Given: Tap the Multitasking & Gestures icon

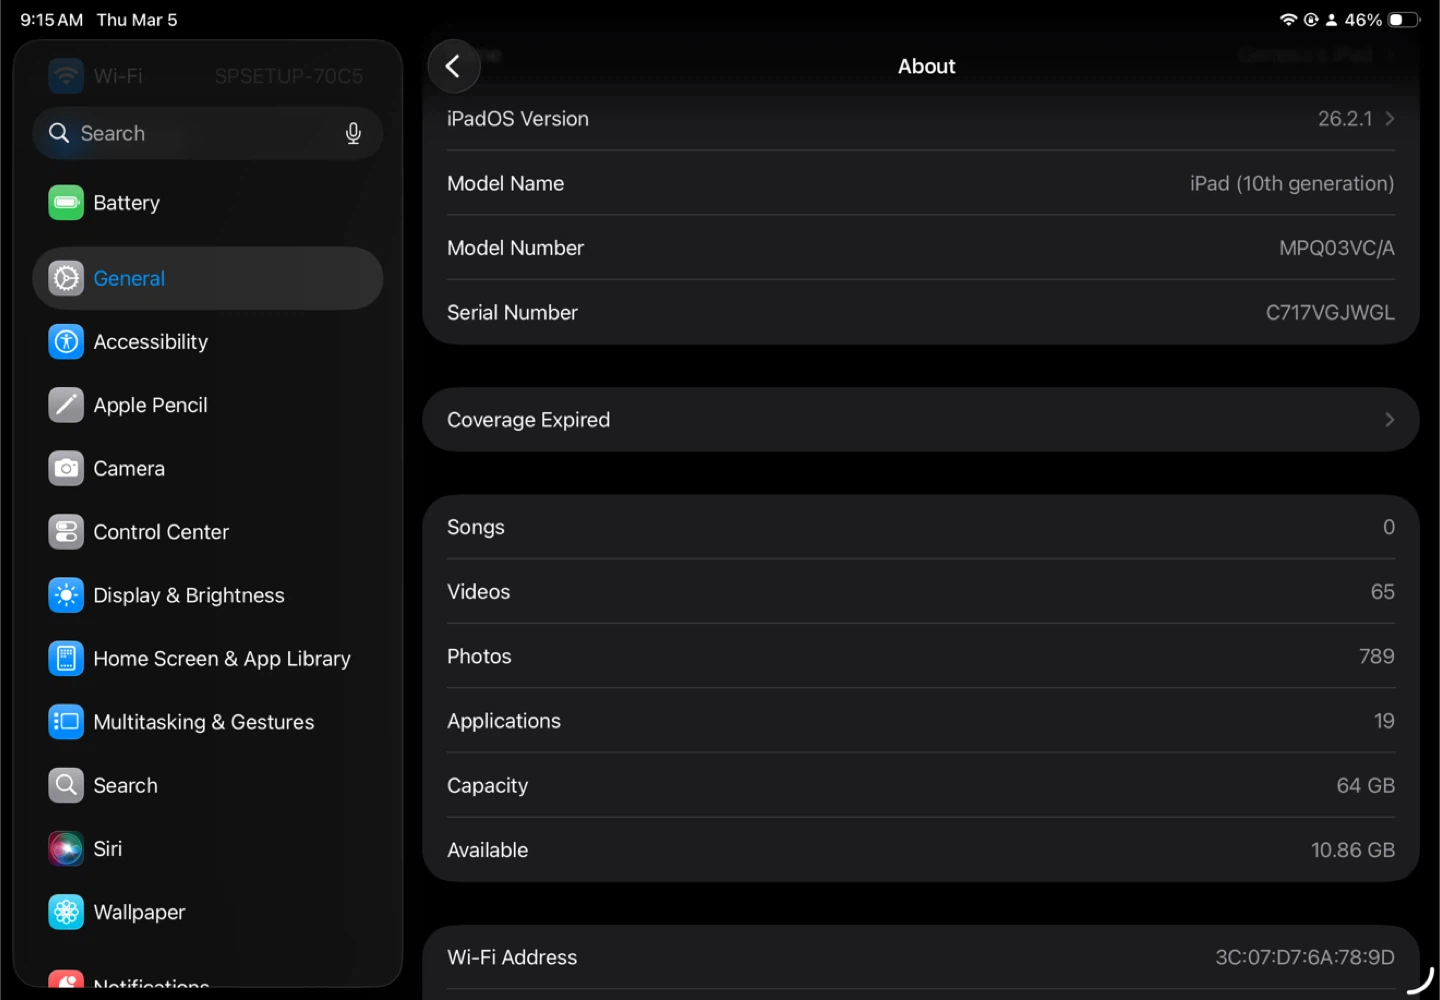Looking at the screenshot, I should pyautogui.click(x=66, y=722).
